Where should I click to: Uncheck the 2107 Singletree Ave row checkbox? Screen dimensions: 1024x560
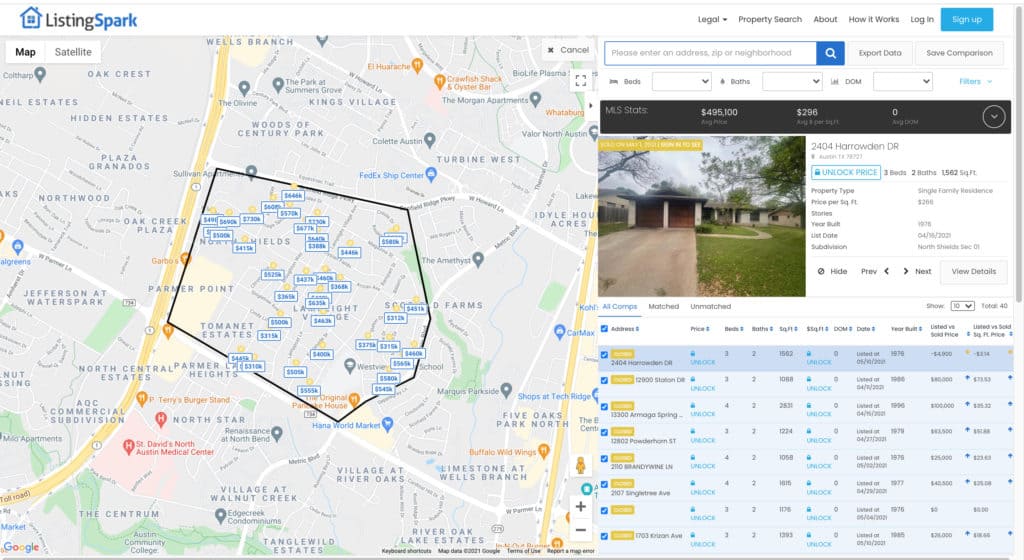tap(604, 484)
